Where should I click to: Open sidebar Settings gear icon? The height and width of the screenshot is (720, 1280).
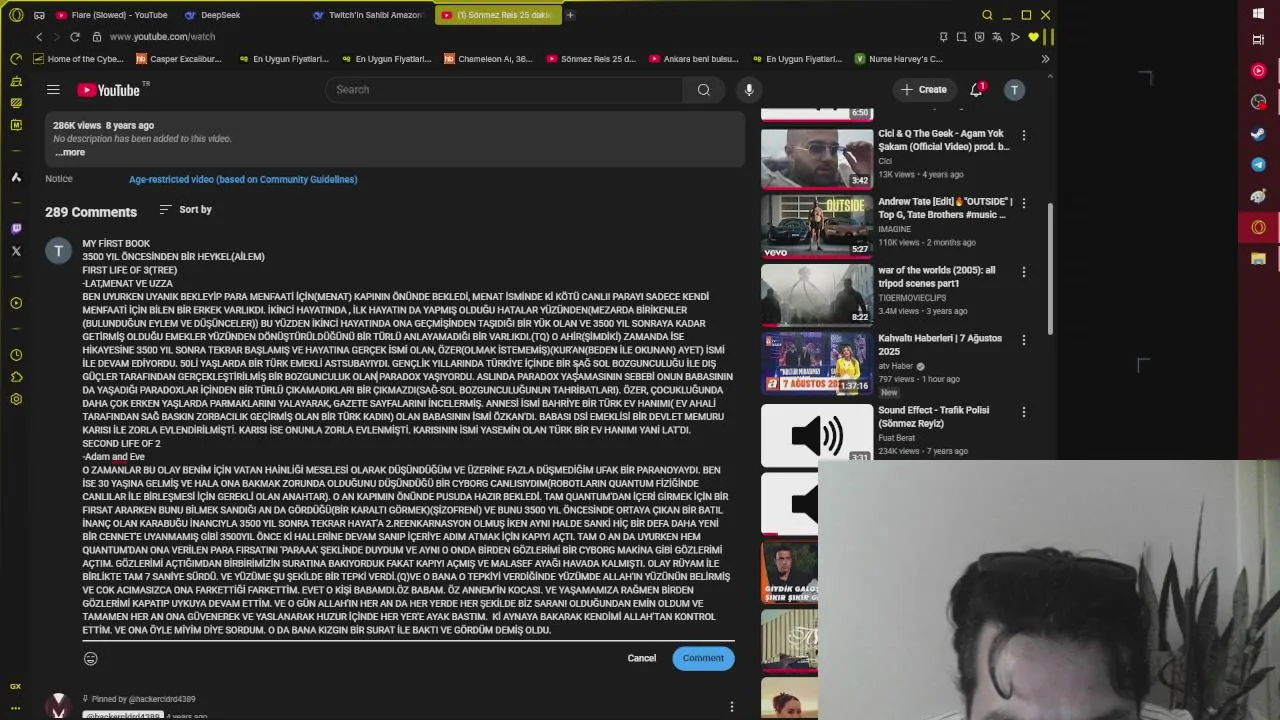[x=16, y=399]
